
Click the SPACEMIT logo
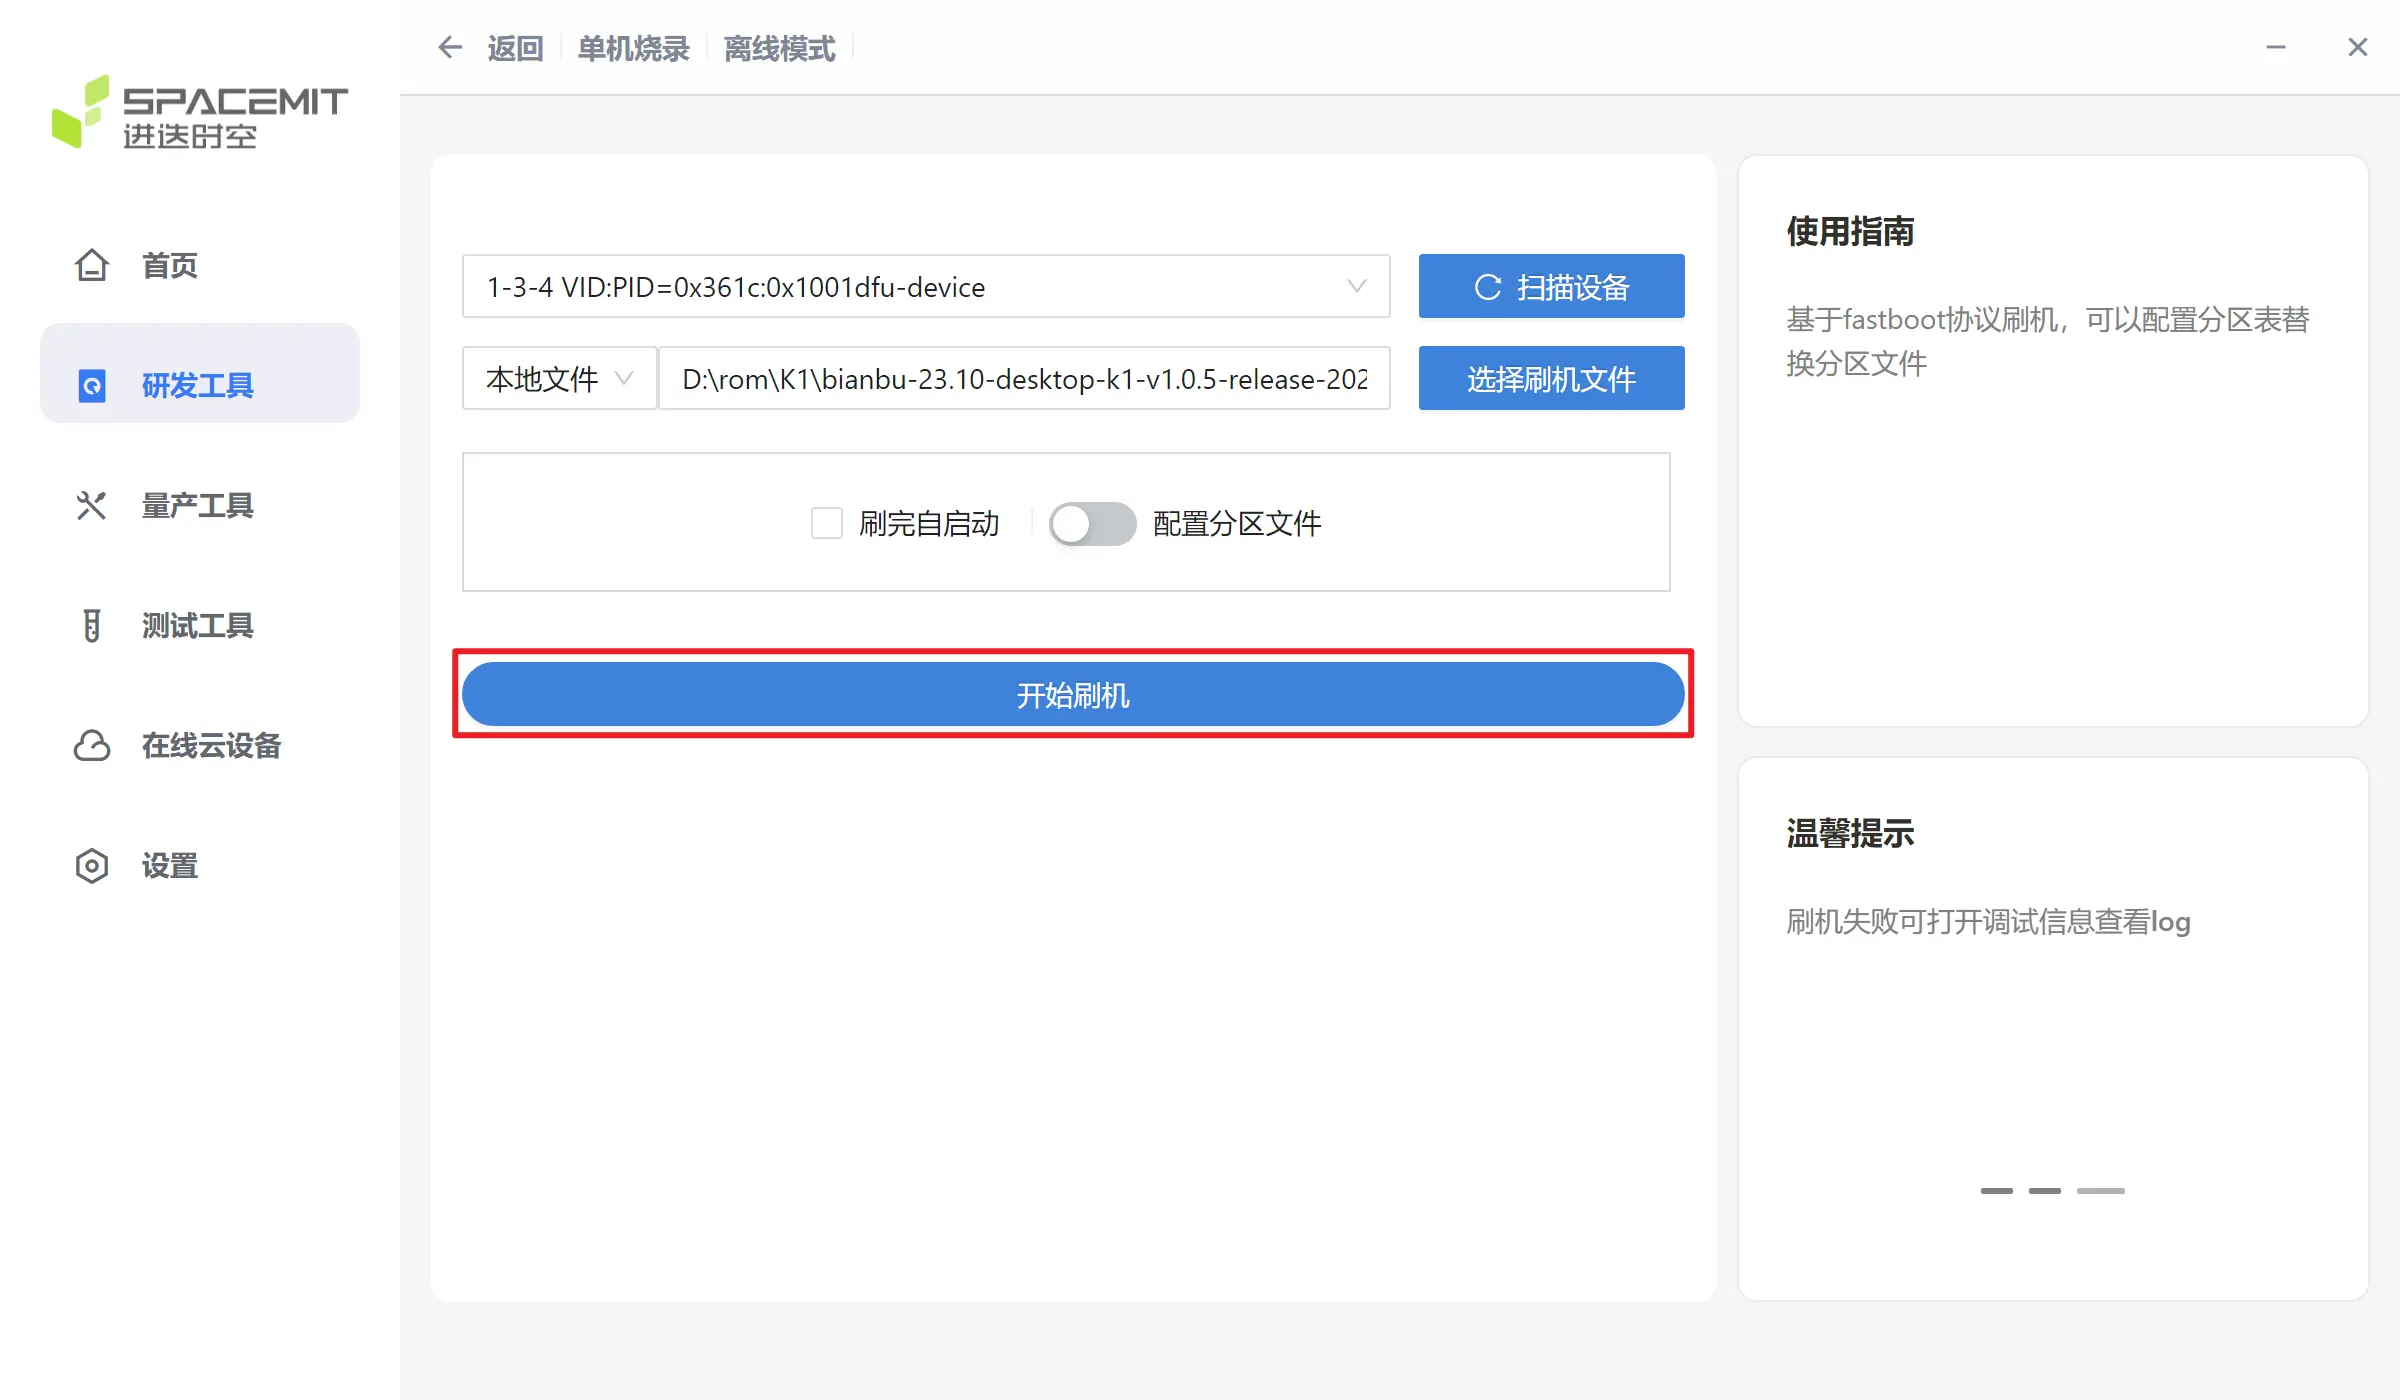[200, 112]
